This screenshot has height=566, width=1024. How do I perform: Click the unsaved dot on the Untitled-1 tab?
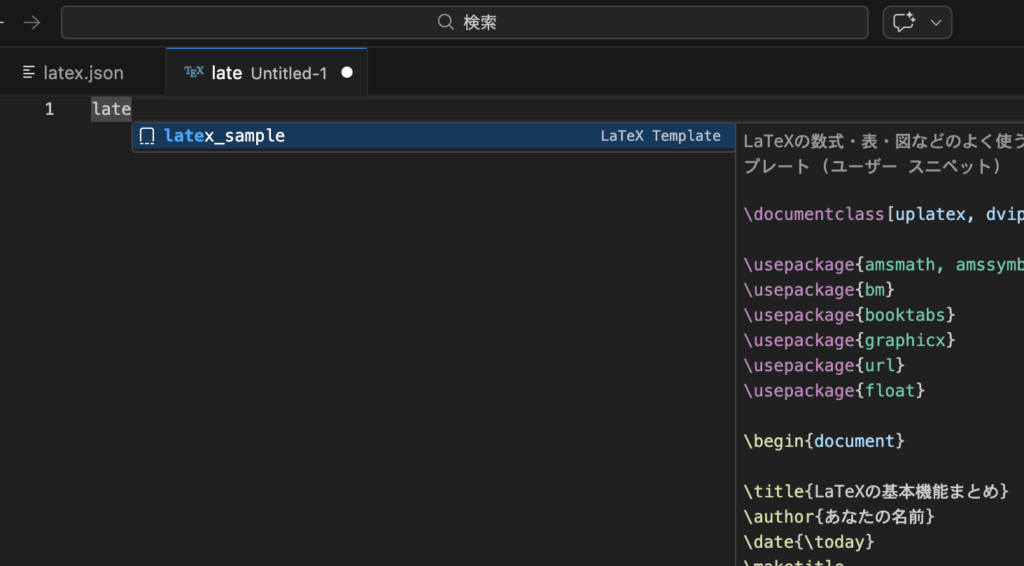click(347, 72)
